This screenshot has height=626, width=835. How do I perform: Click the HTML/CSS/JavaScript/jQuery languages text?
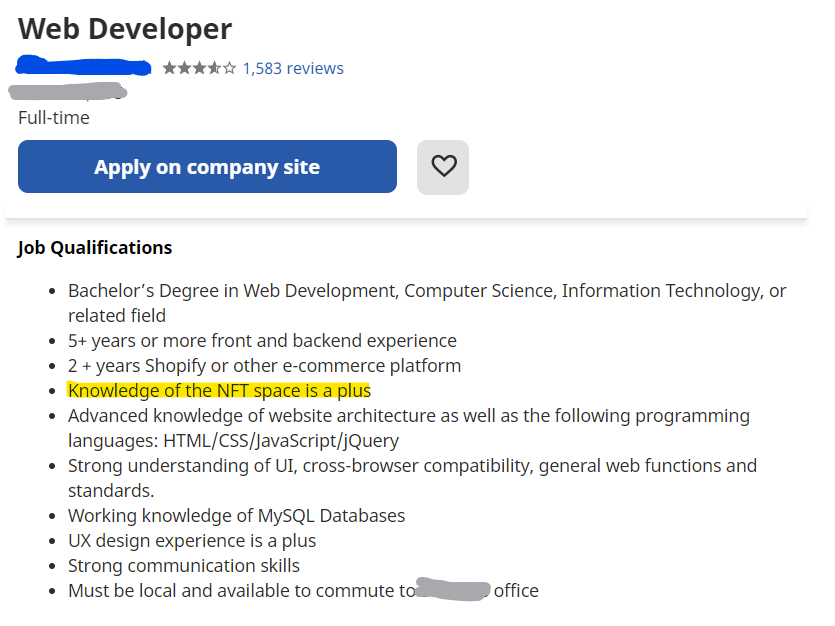pos(281,441)
